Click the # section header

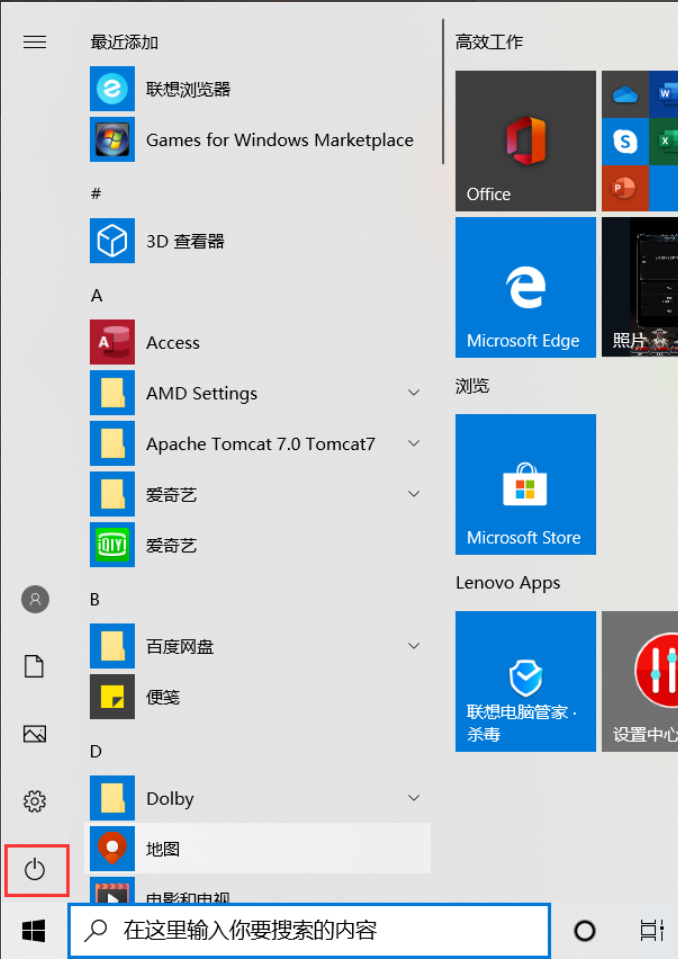coord(95,194)
